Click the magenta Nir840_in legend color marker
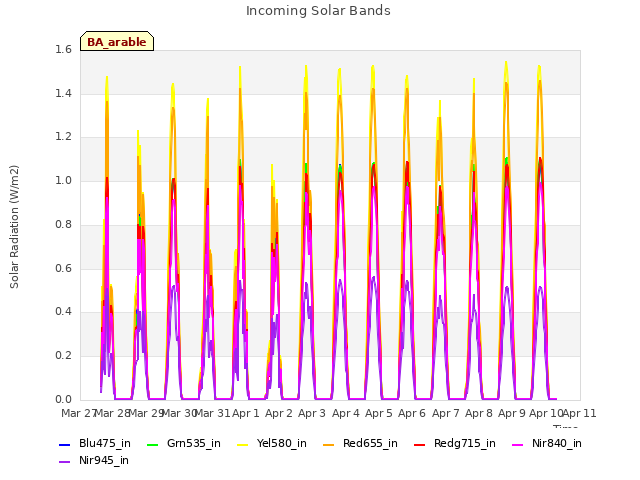Screen dimensions: 640x480 pos(518,444)
